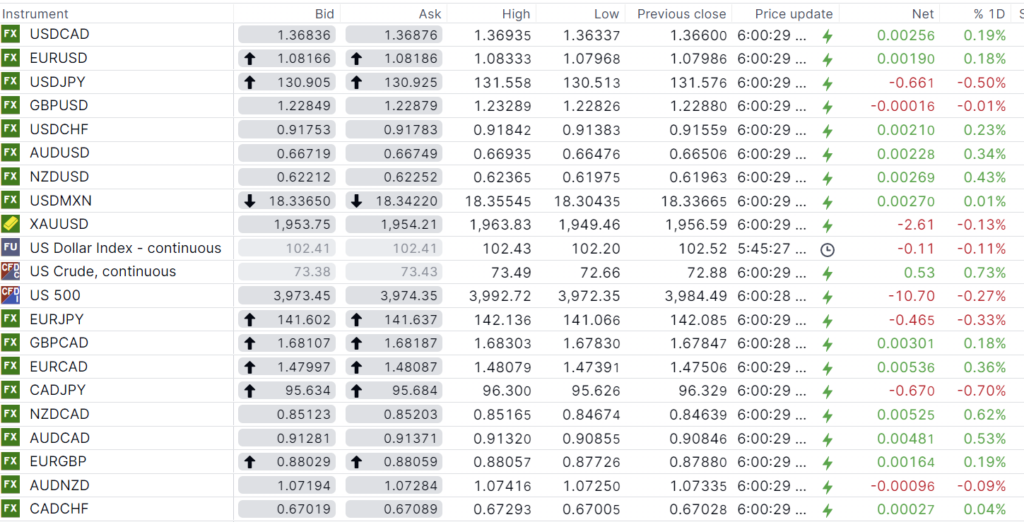
Task: Sort by the Instrument column header
Action: pos(36,14)
